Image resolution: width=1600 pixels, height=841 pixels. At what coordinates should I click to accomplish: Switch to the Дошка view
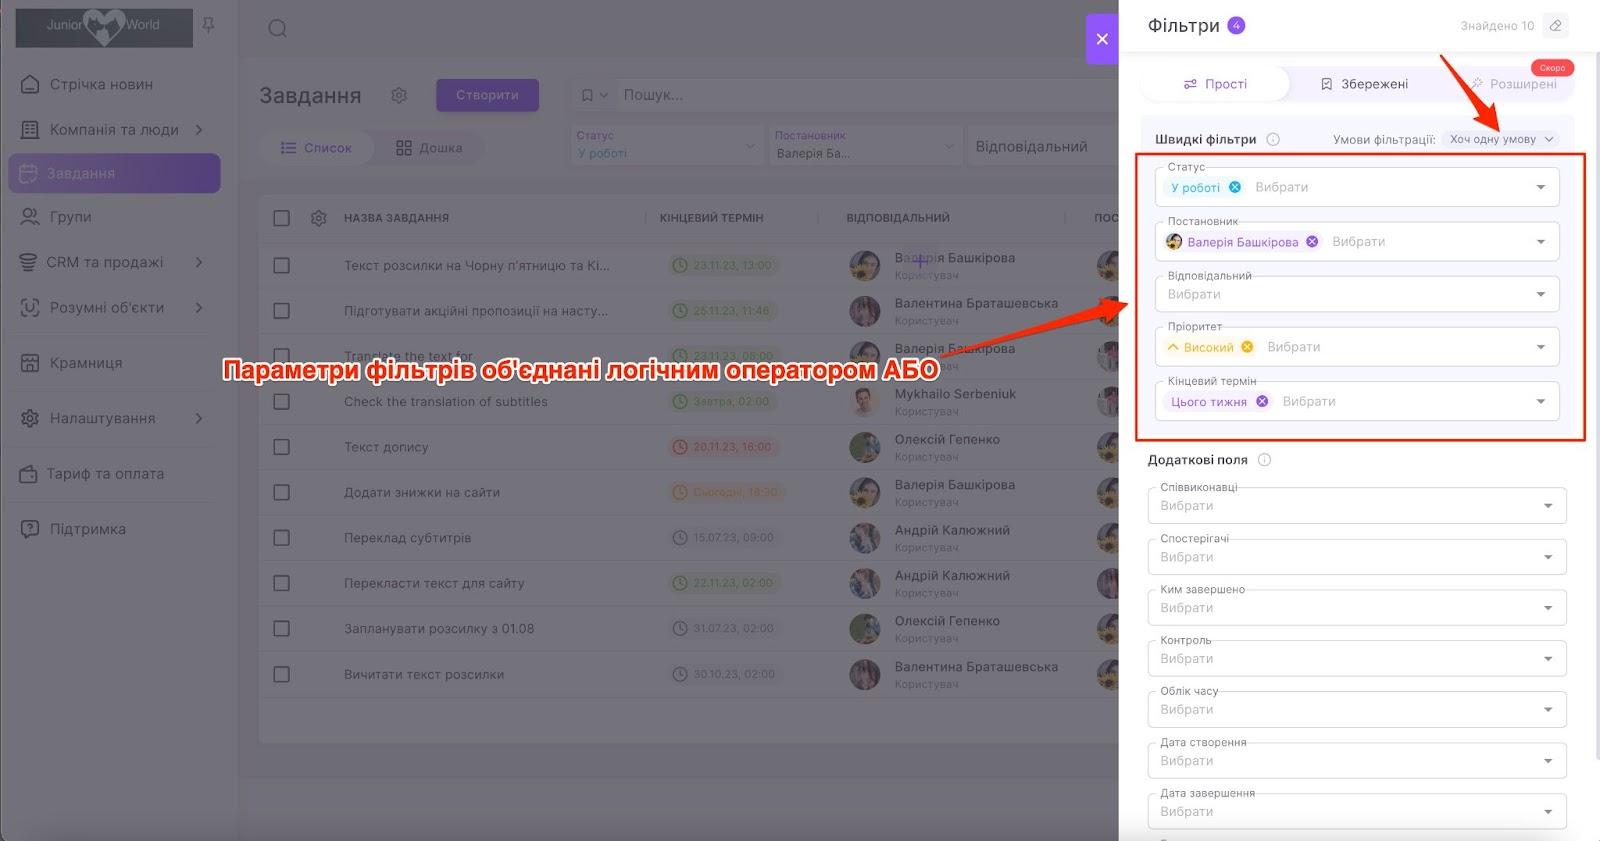pos(429,148)
